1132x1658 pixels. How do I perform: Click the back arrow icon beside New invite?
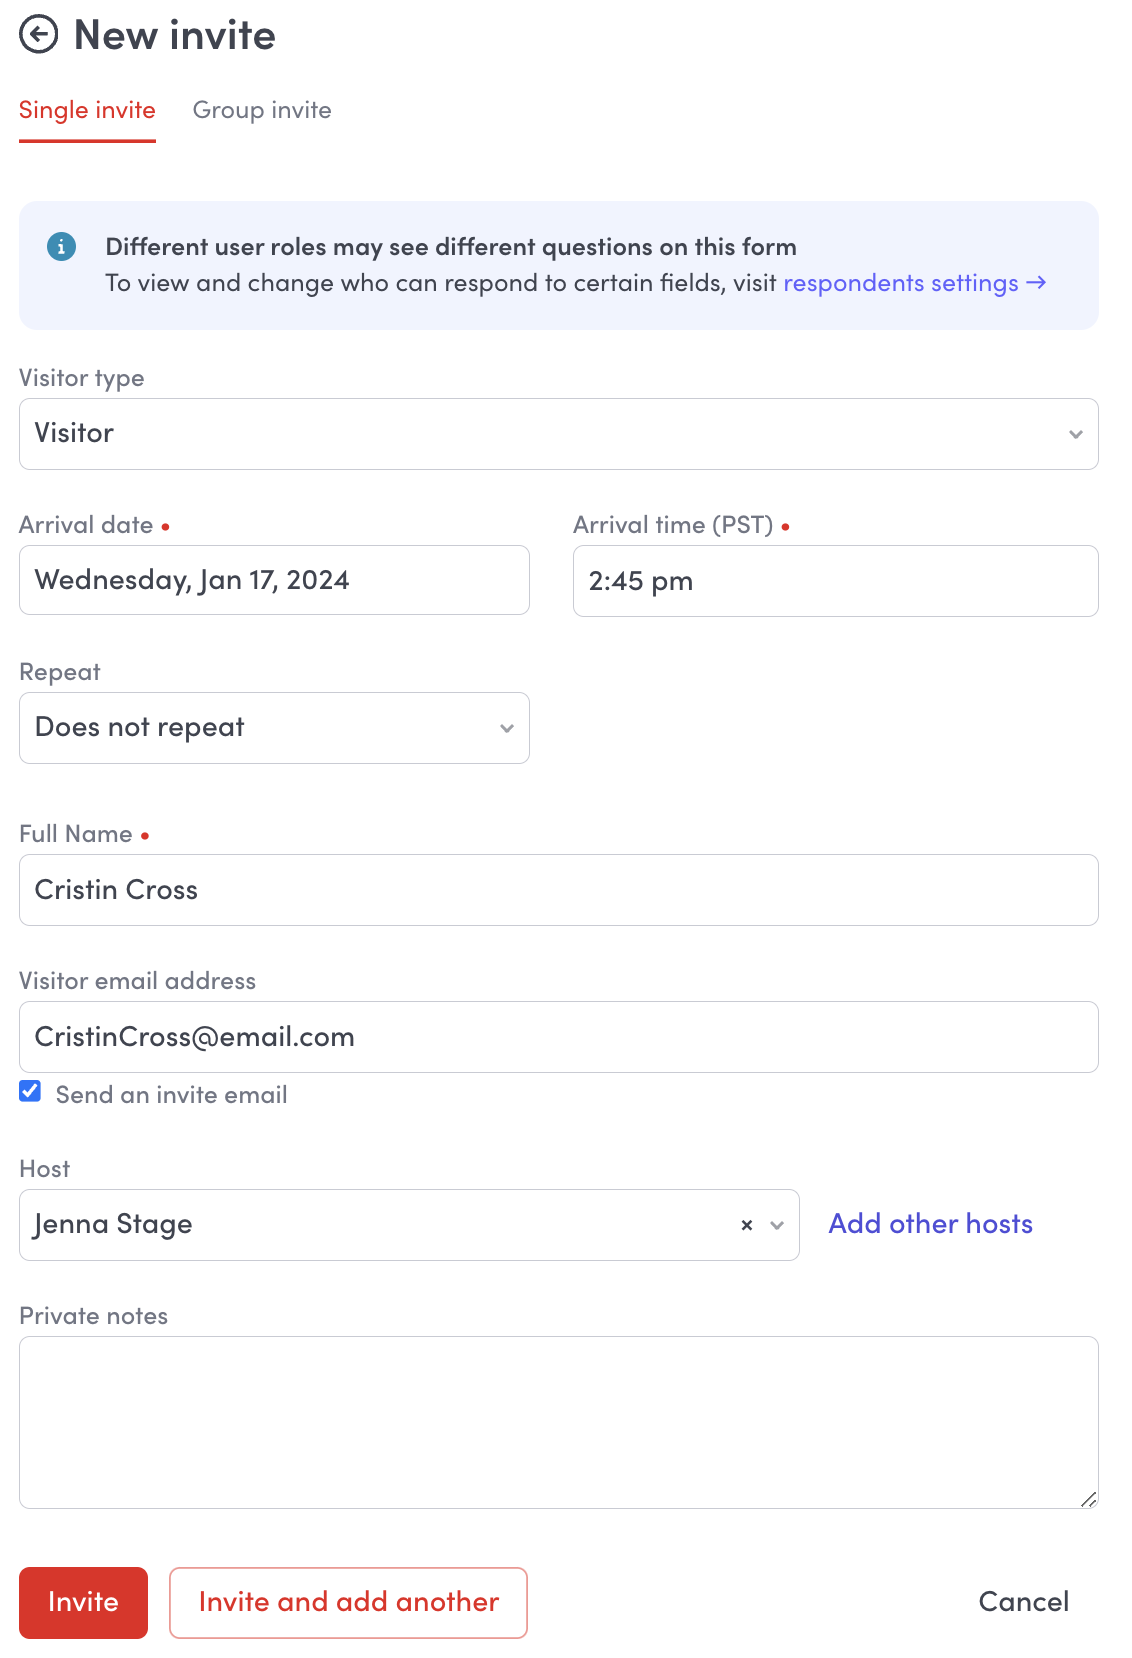click(39, 35)
